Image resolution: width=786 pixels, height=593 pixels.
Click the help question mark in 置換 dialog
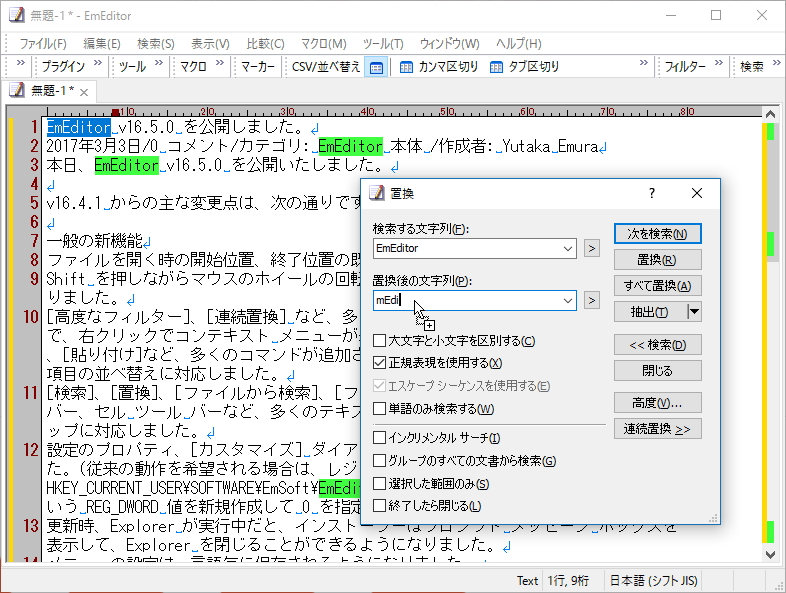pyautogui.click(x=651, y=193)
